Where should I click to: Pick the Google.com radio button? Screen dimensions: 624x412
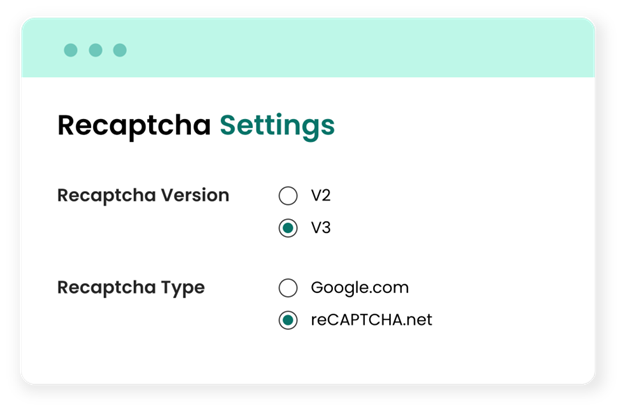(x=288, y=288)
